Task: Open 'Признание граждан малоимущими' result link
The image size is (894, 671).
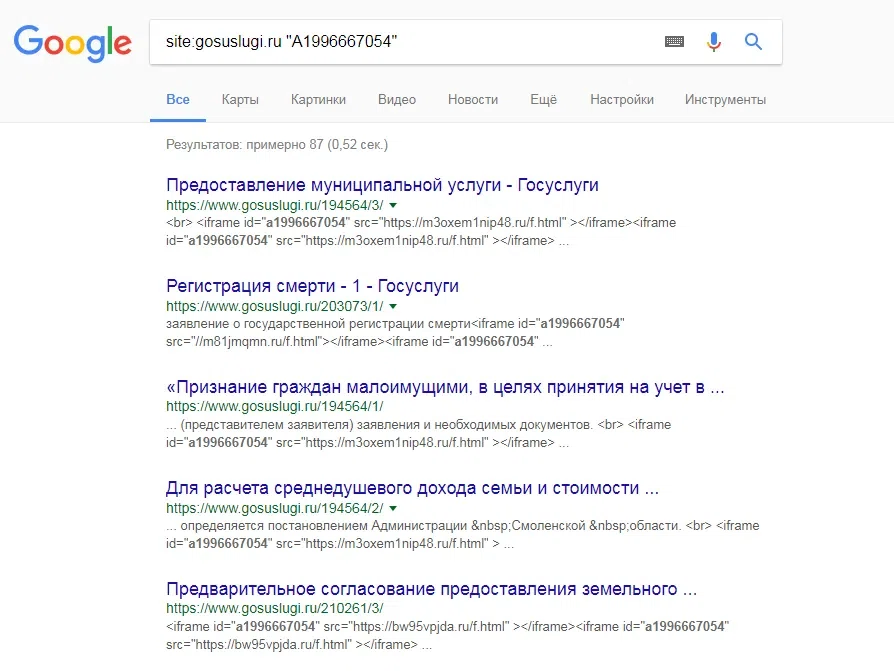Action: point(445,387)
